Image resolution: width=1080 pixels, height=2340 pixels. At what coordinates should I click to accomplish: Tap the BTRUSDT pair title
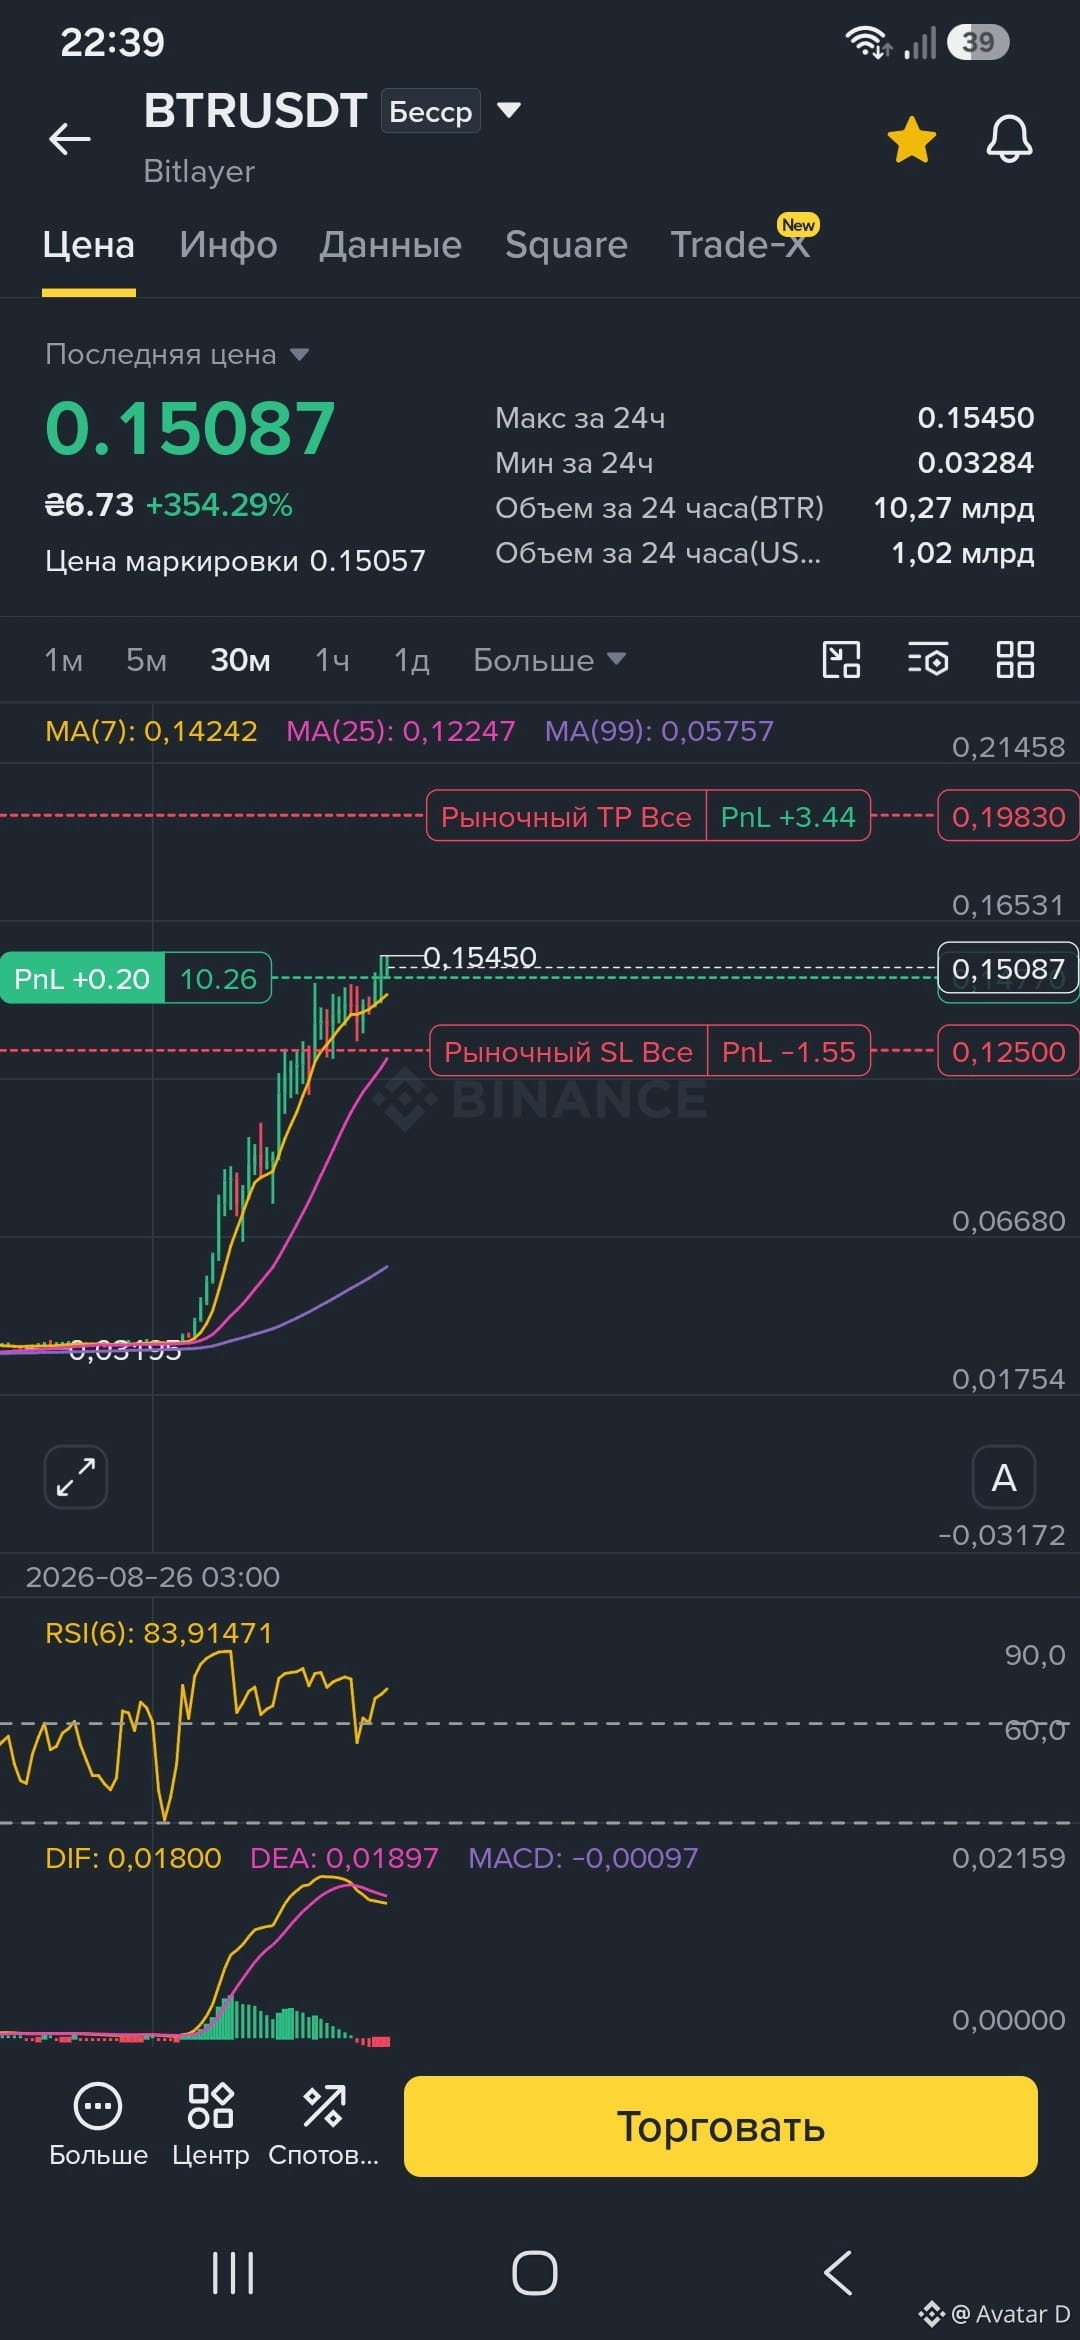coord(255,111)
